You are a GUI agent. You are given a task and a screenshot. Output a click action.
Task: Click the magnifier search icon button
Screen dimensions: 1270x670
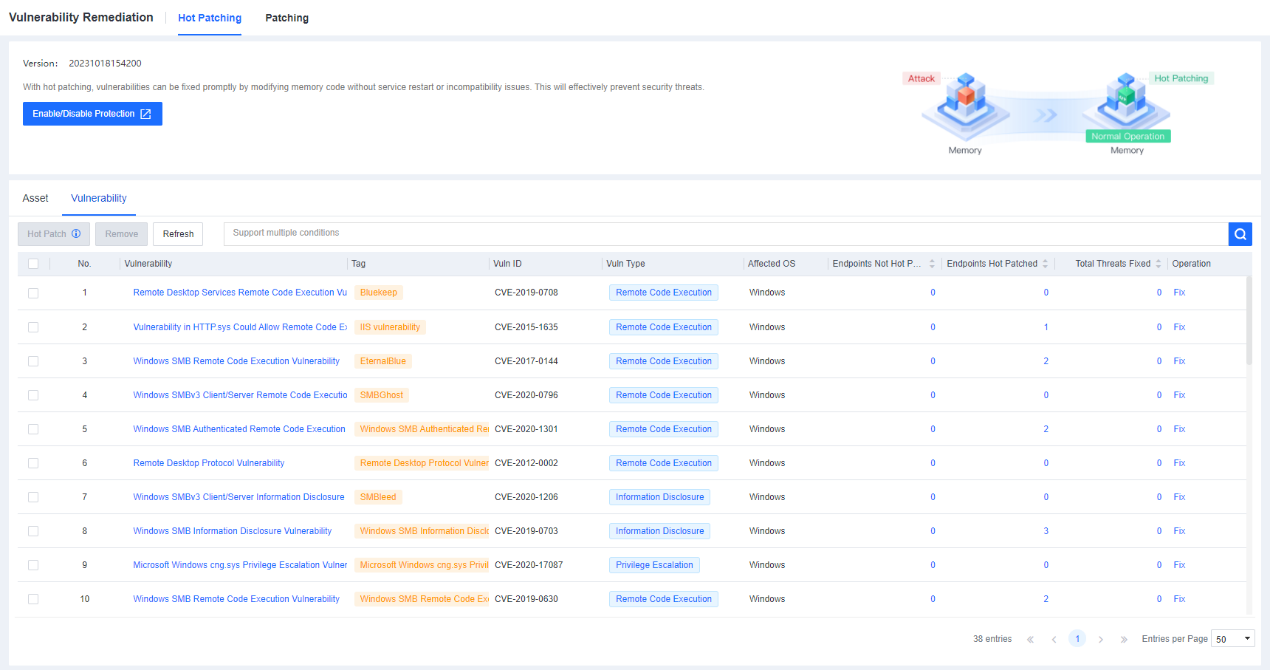point(1240,234)
